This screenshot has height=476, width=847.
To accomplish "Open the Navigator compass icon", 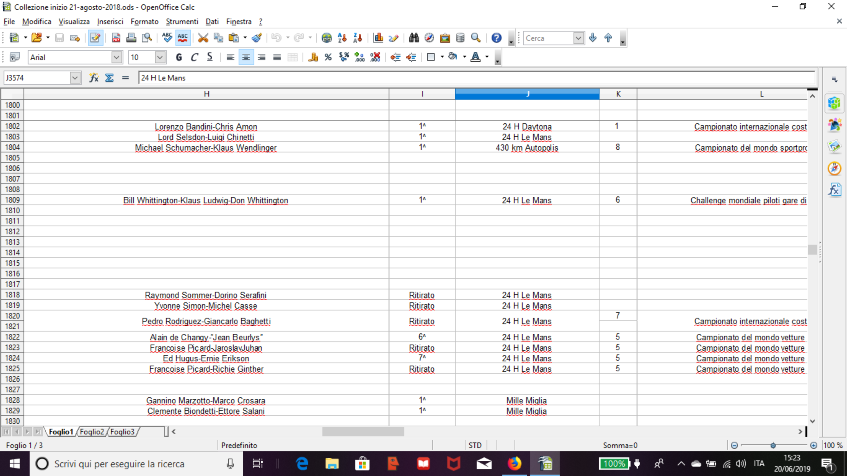I will coord(429,38).
